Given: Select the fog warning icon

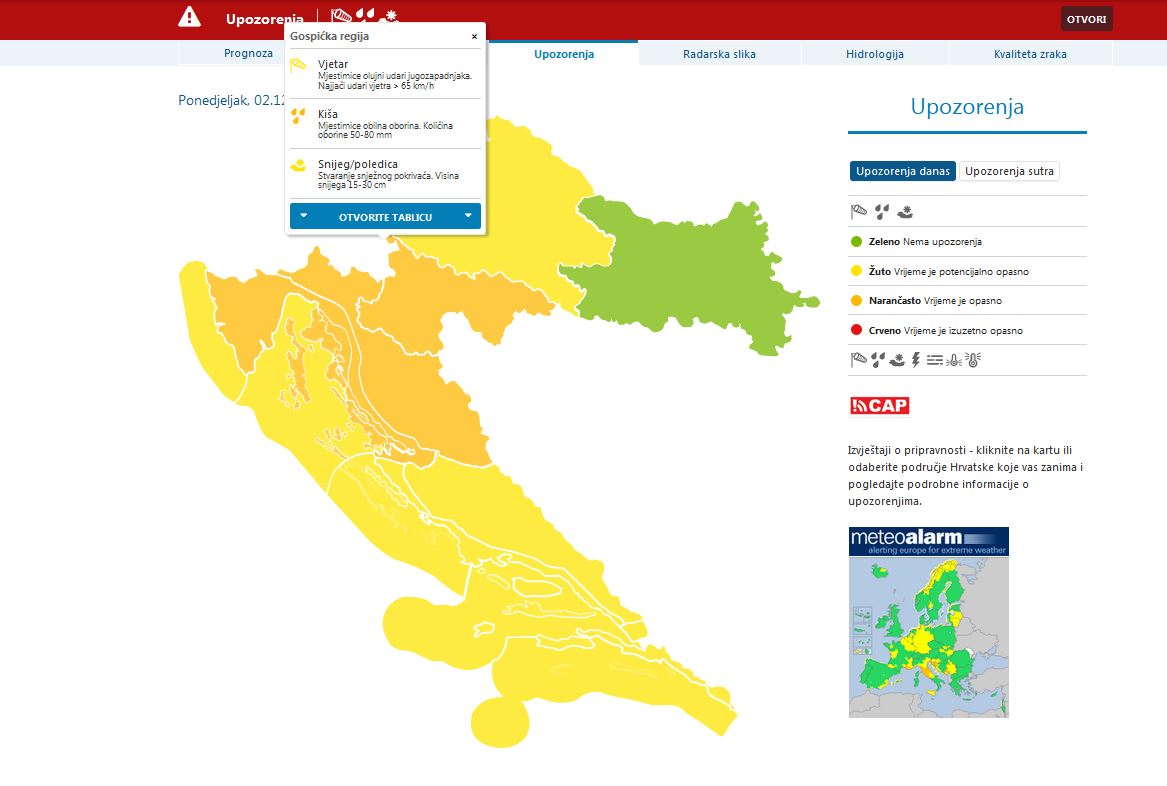Looking at the screenshot, I should tap(935, 360).
